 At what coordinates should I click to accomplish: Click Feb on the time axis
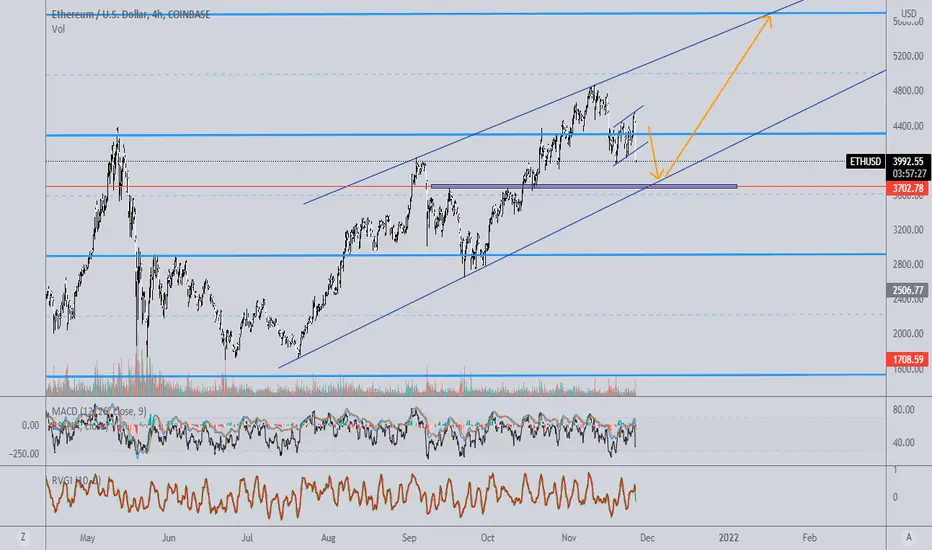pyautogui.click(x=810, y=538)
